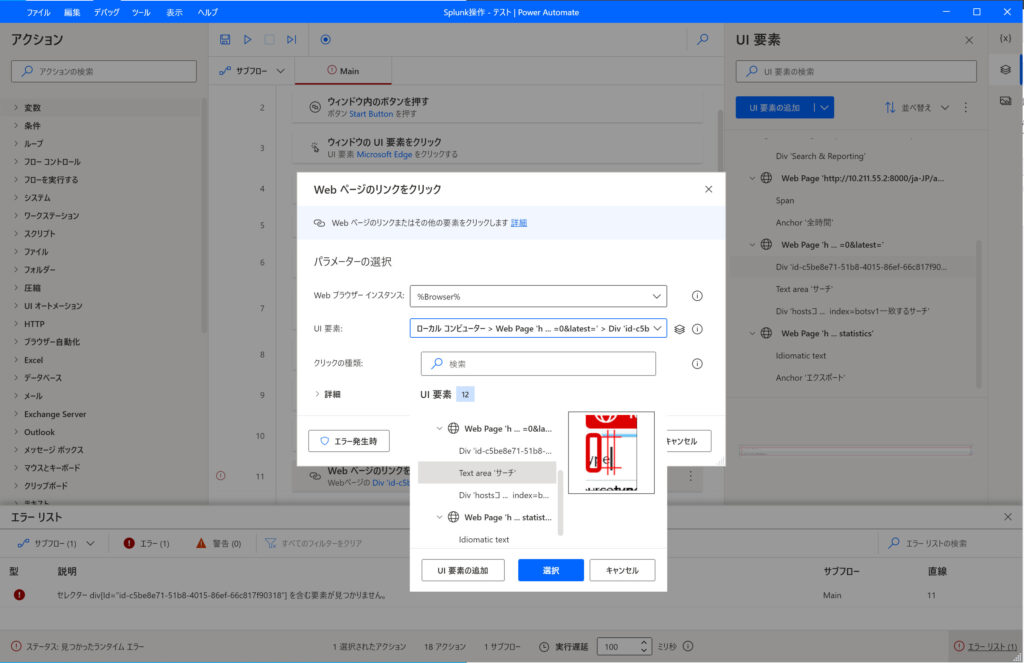This screenshot has height=663, width=1024.
Task: Open more options for action 11
Action: click(x=690, y=476)
